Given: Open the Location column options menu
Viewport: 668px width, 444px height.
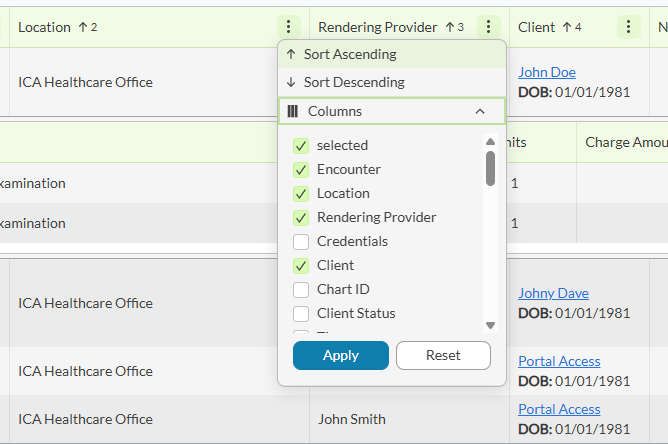Looking at the screenshot, I should tap(289, 27).
